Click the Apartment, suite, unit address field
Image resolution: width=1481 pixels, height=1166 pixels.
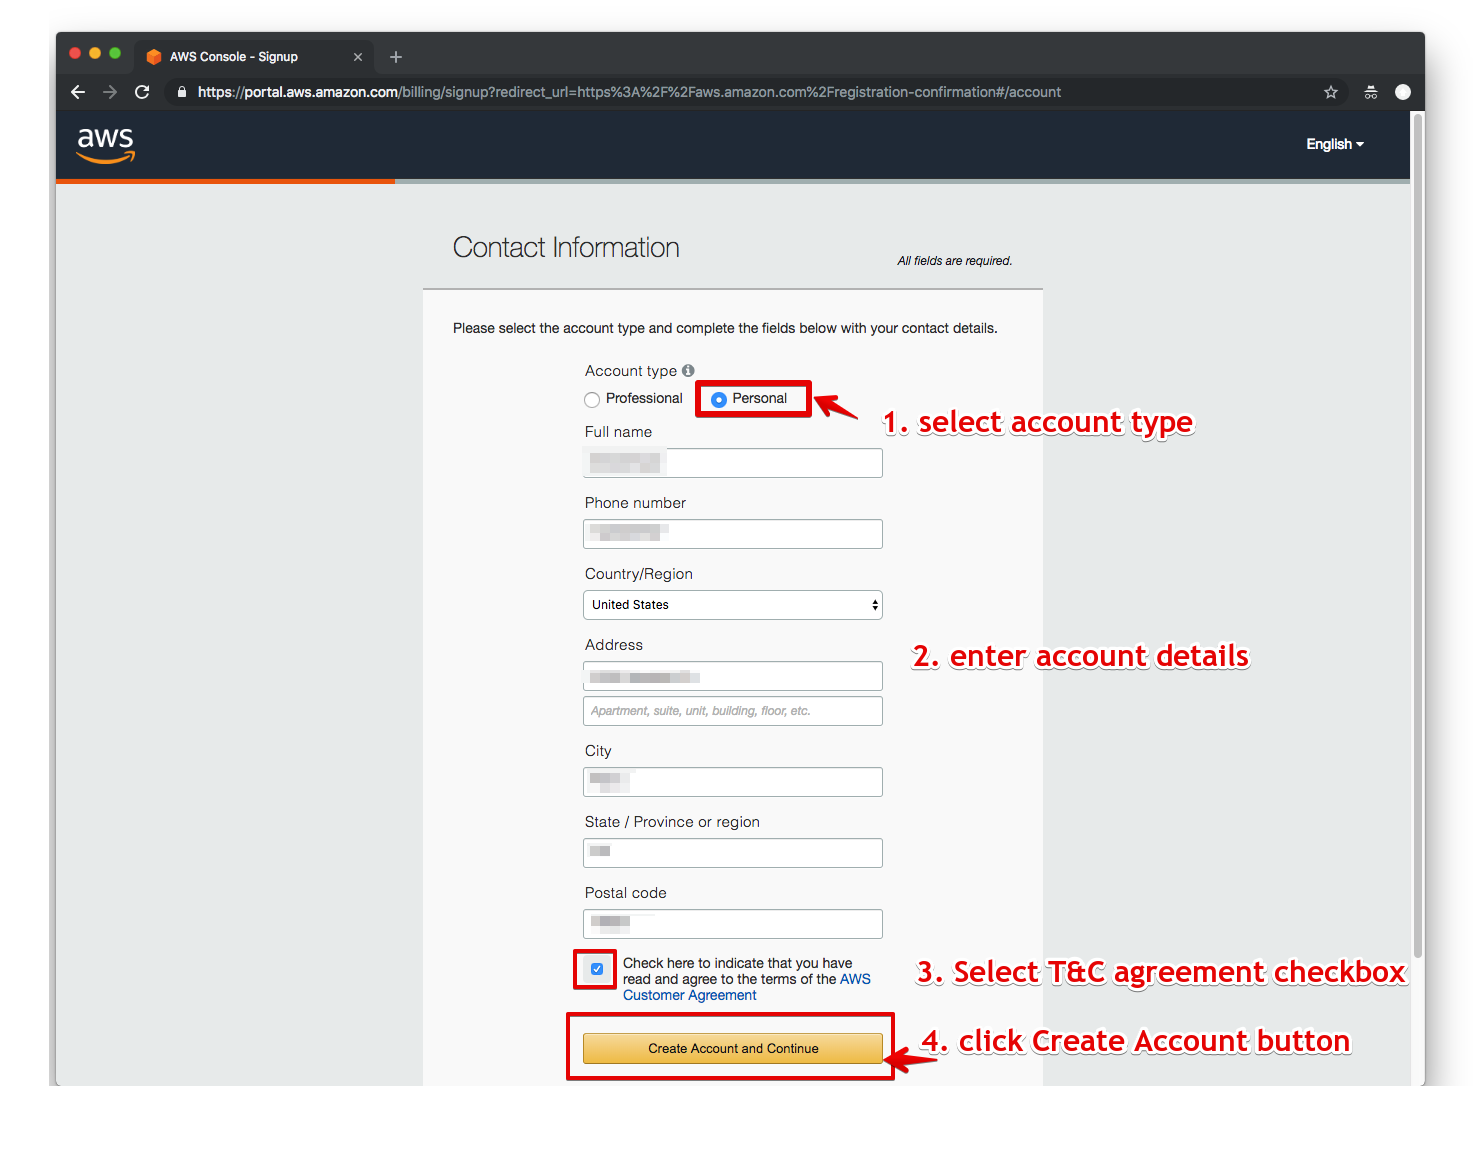pyautogui.click(x=732, y=710)
